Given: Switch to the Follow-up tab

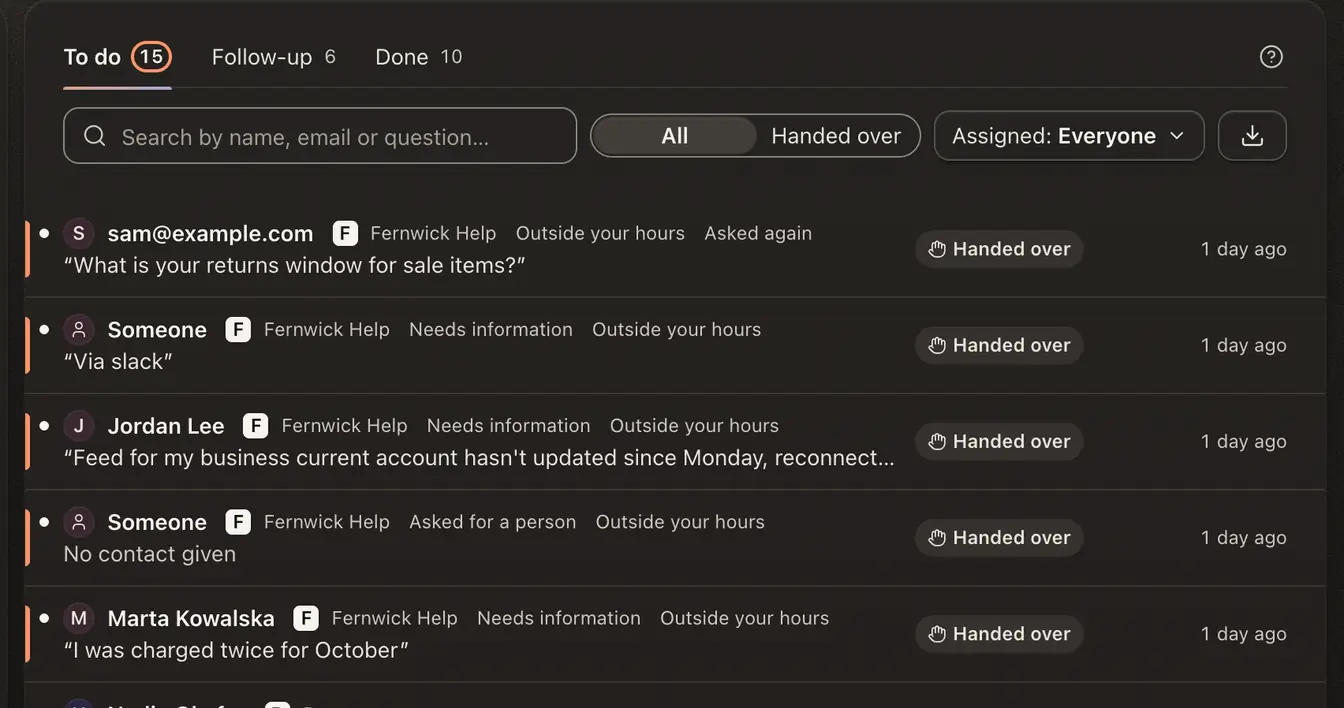Looking at the screenshot, I should [x=273, y=57].
